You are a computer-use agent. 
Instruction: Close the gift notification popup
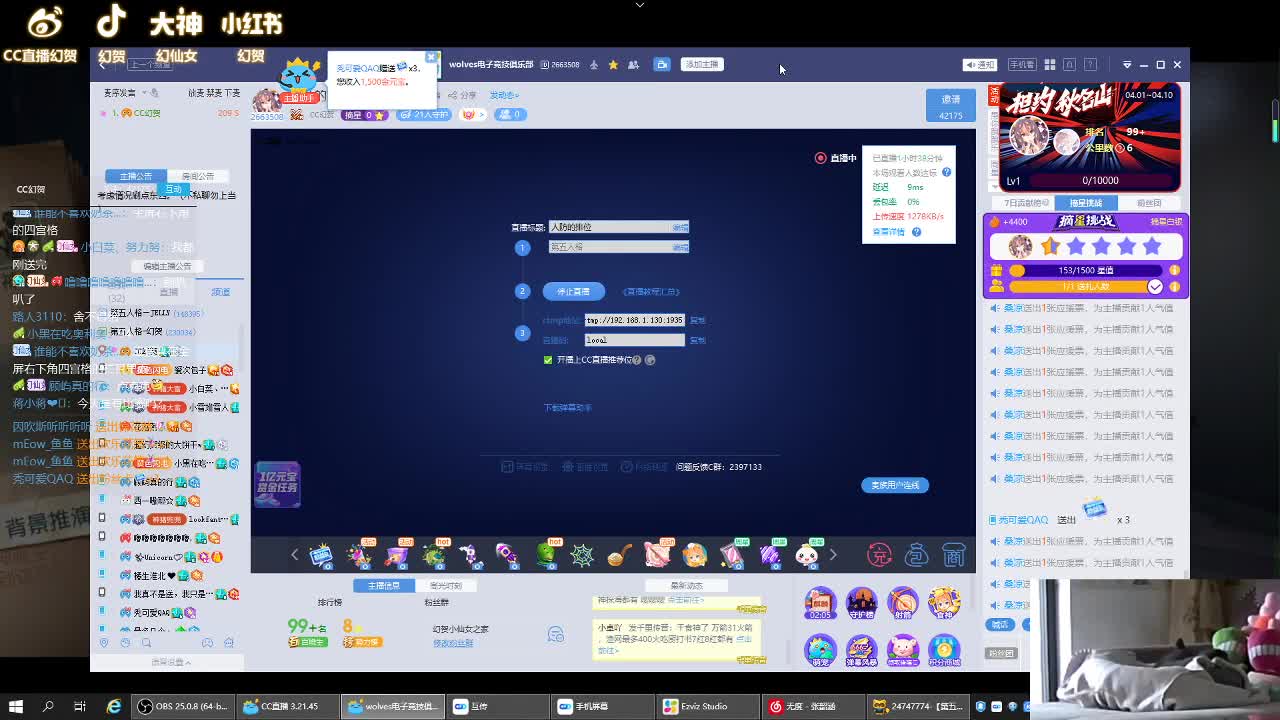431,57
